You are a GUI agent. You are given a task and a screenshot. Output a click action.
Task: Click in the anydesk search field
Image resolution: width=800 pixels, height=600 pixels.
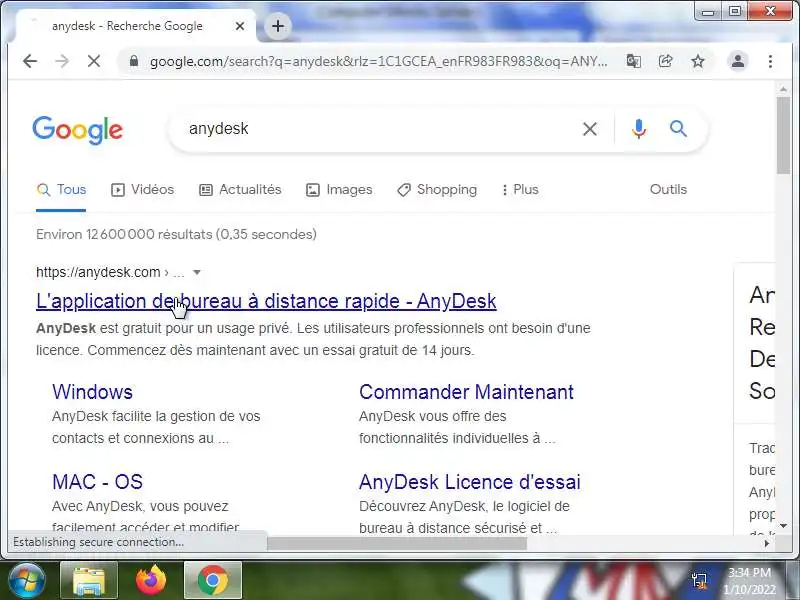pyautogui.click(x=378, y=129)
